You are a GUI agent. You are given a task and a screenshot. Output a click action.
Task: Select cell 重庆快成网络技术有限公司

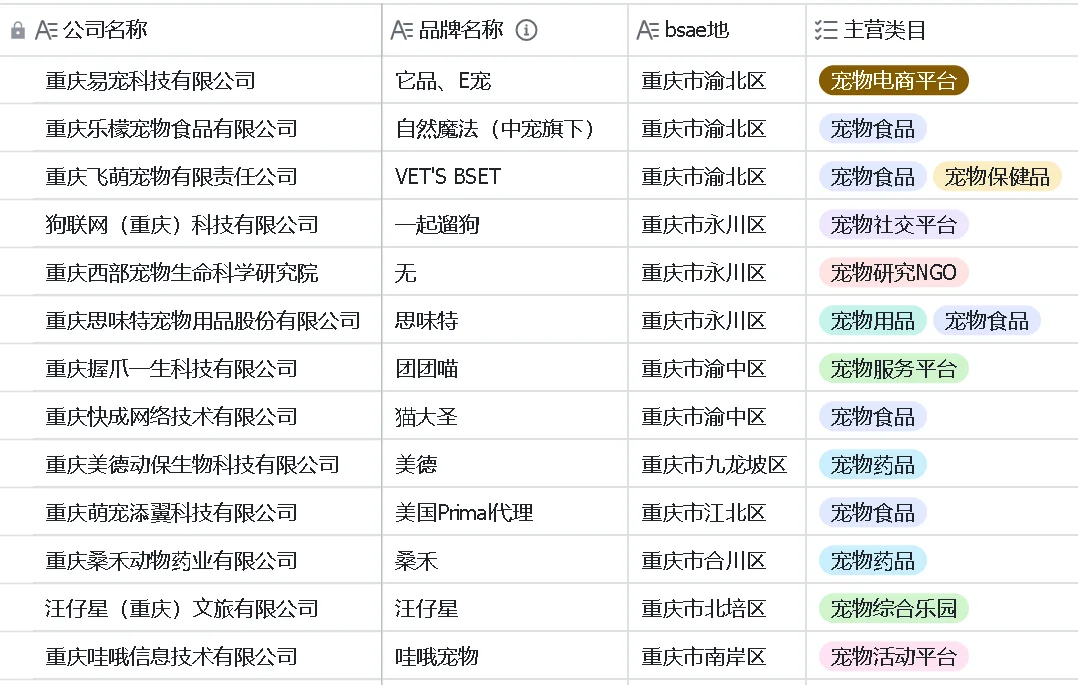190,417
